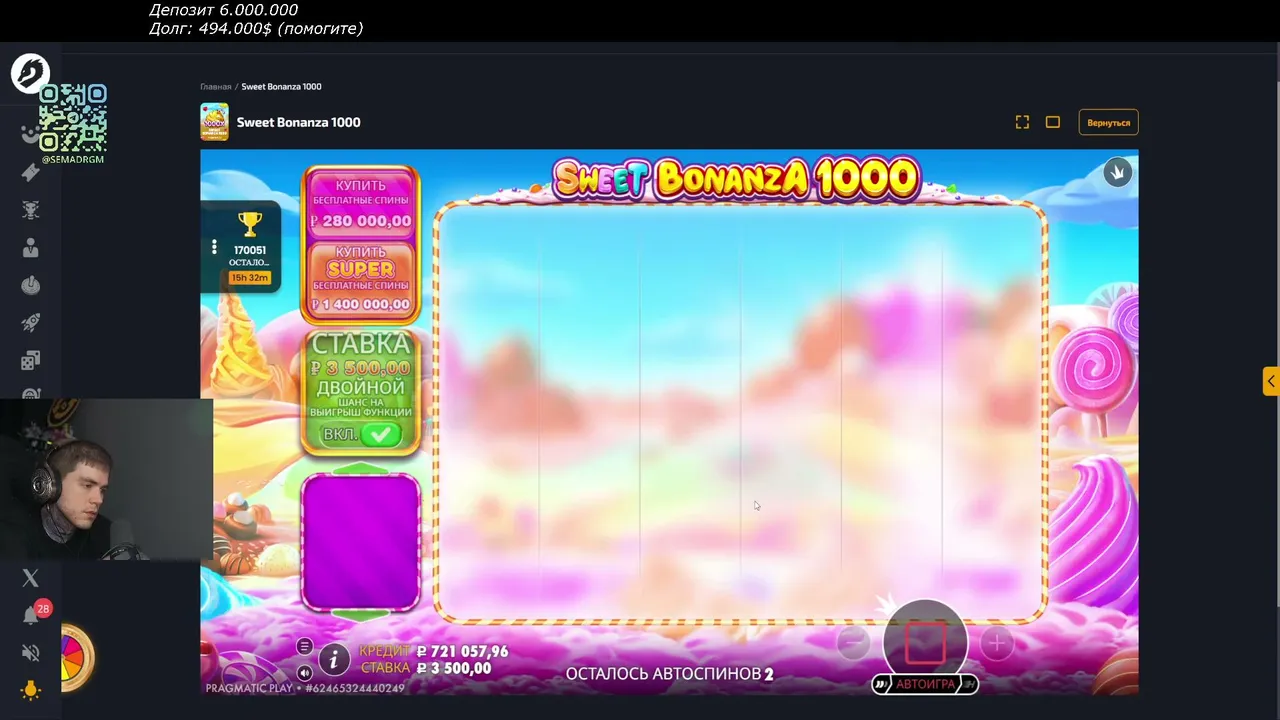Decrease bet with minus button

pos(853,643)
